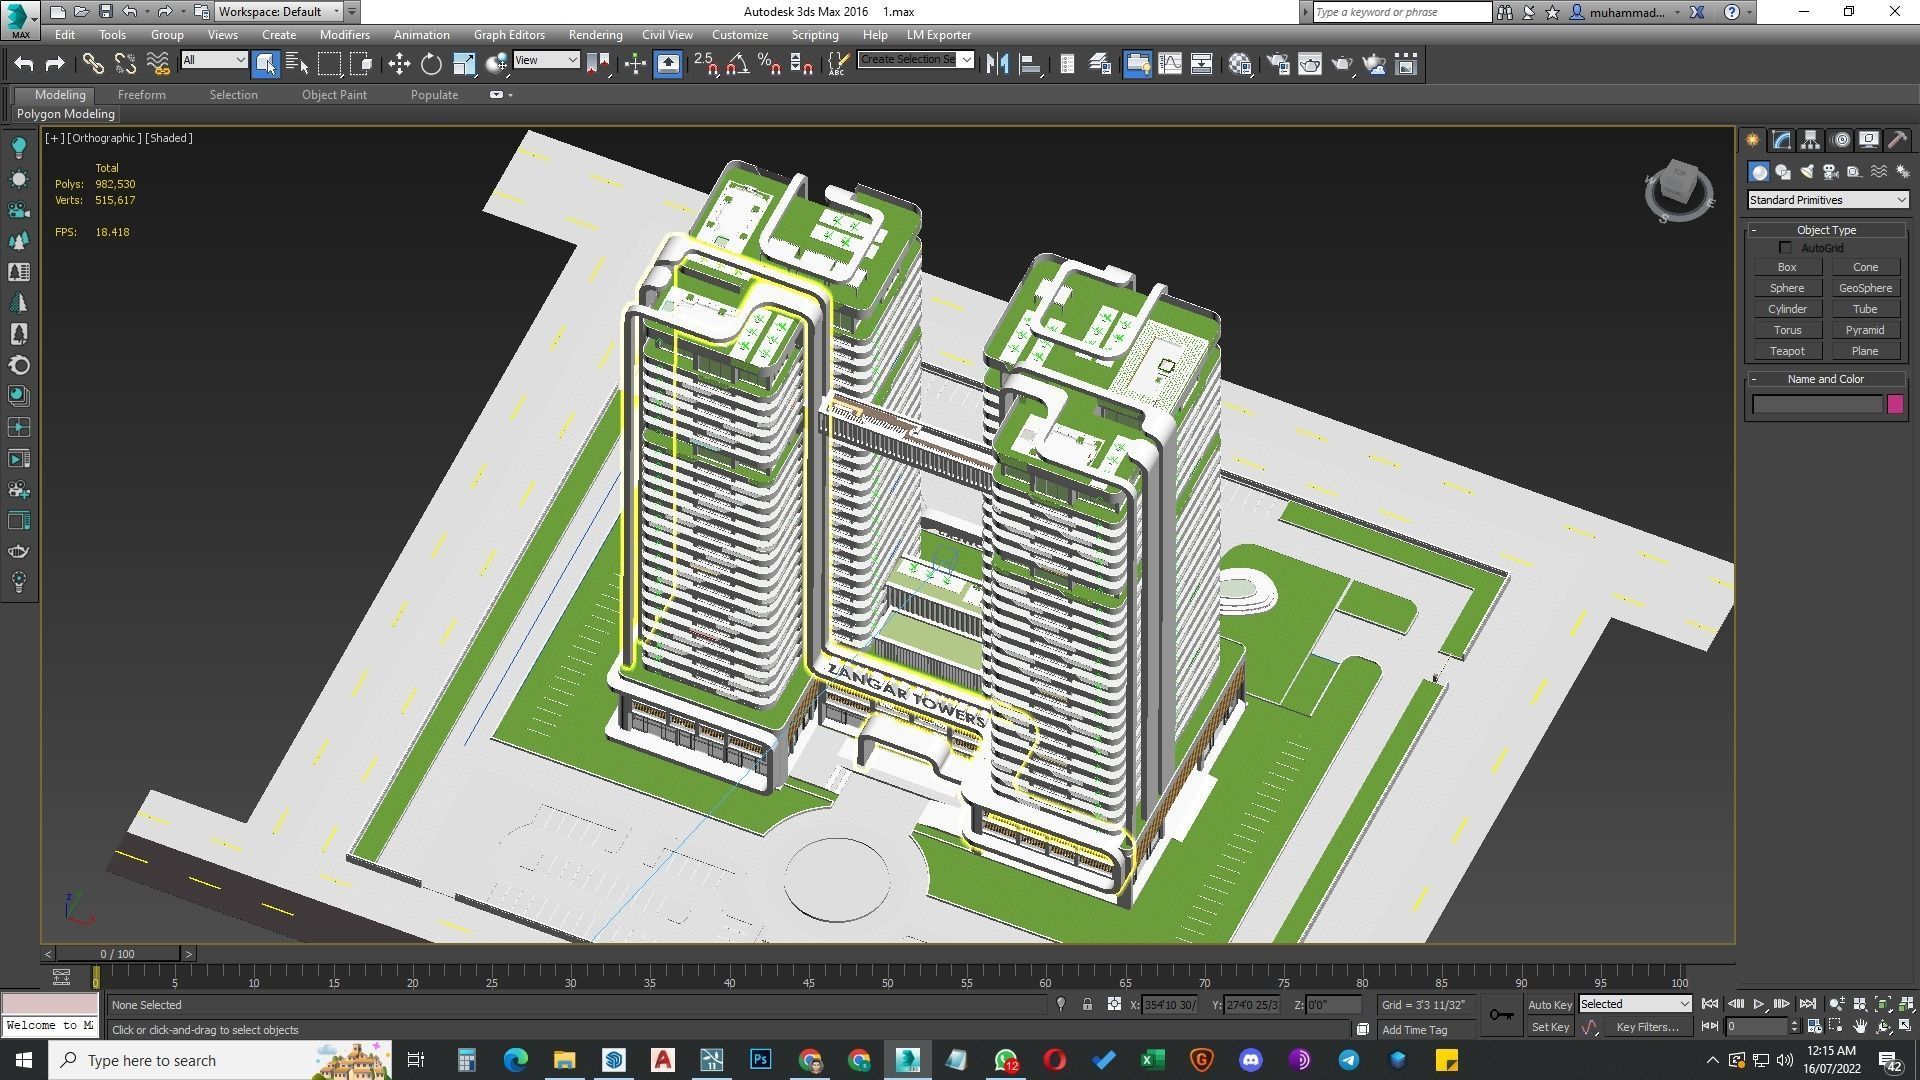The width and height of the screenshot is (1920, 1080).
Task: Toggle Absolute transform type-in mode
Action: [1114, 1005]
